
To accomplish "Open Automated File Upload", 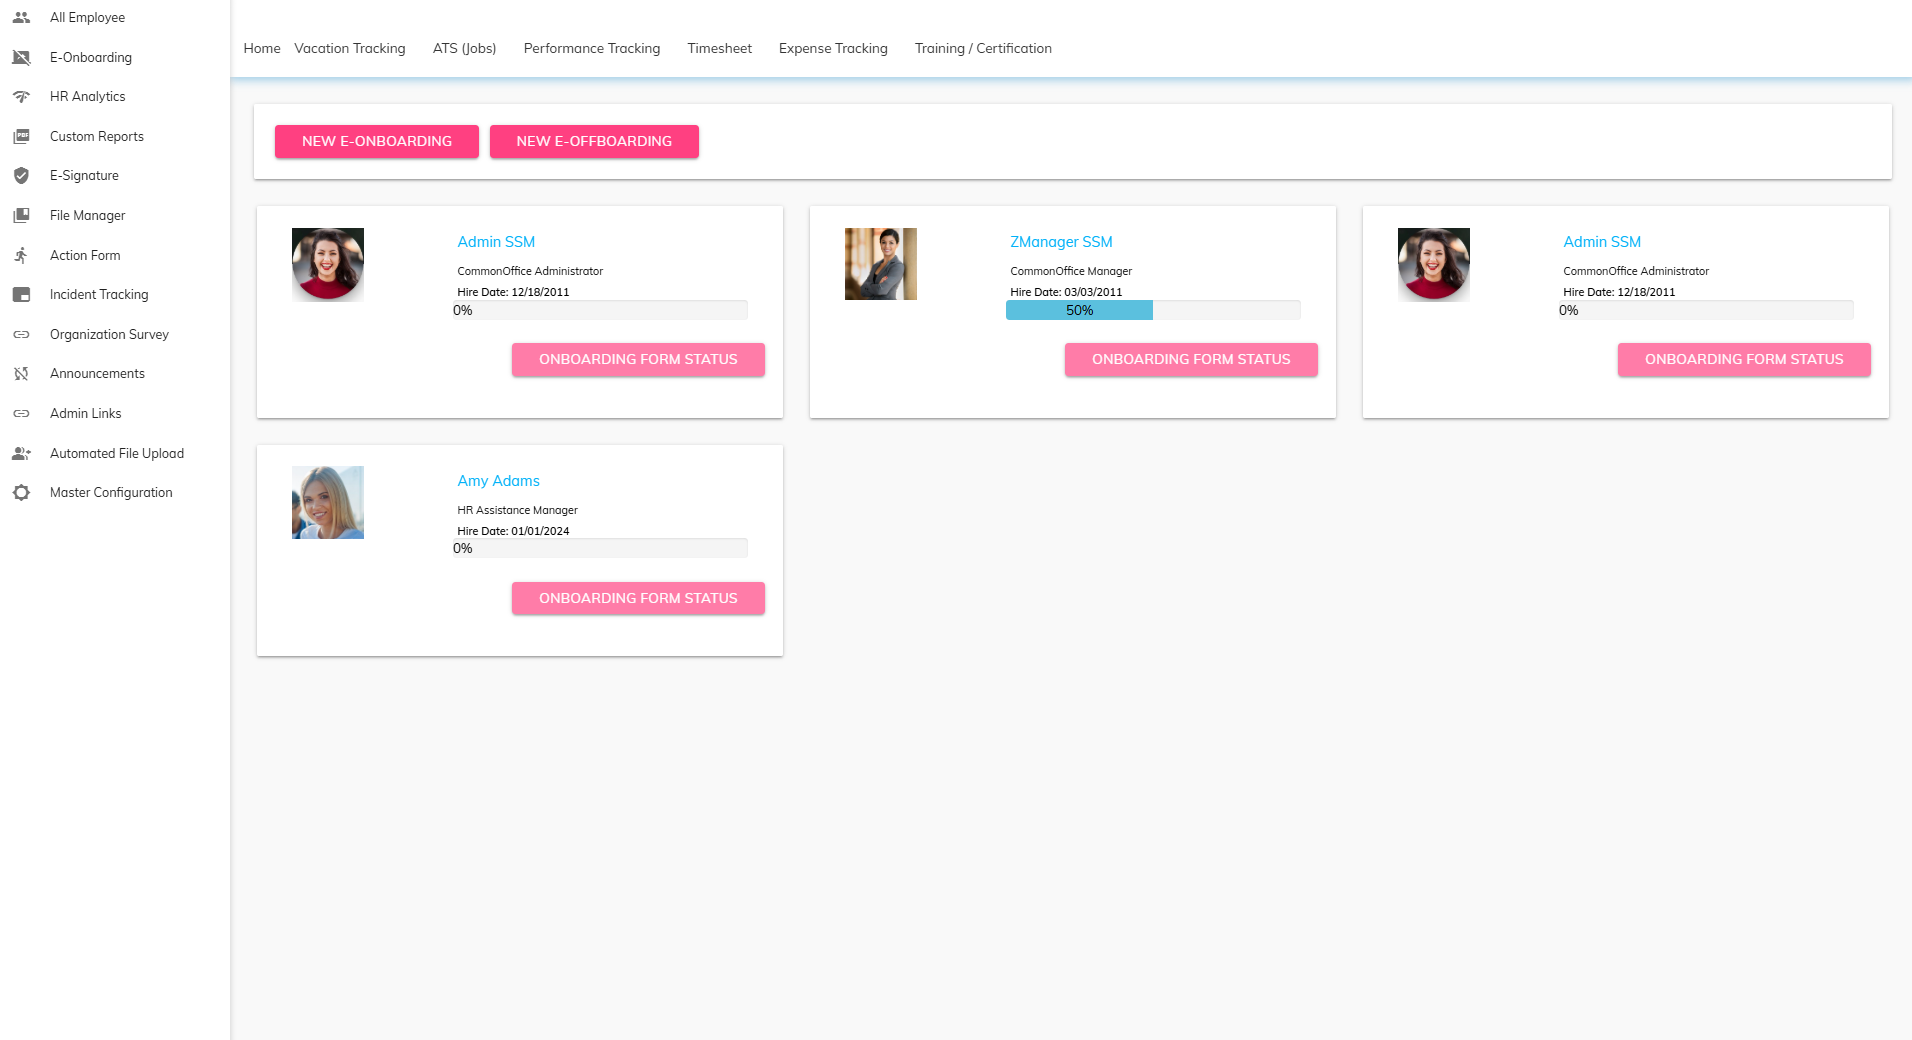I will 116,453.
